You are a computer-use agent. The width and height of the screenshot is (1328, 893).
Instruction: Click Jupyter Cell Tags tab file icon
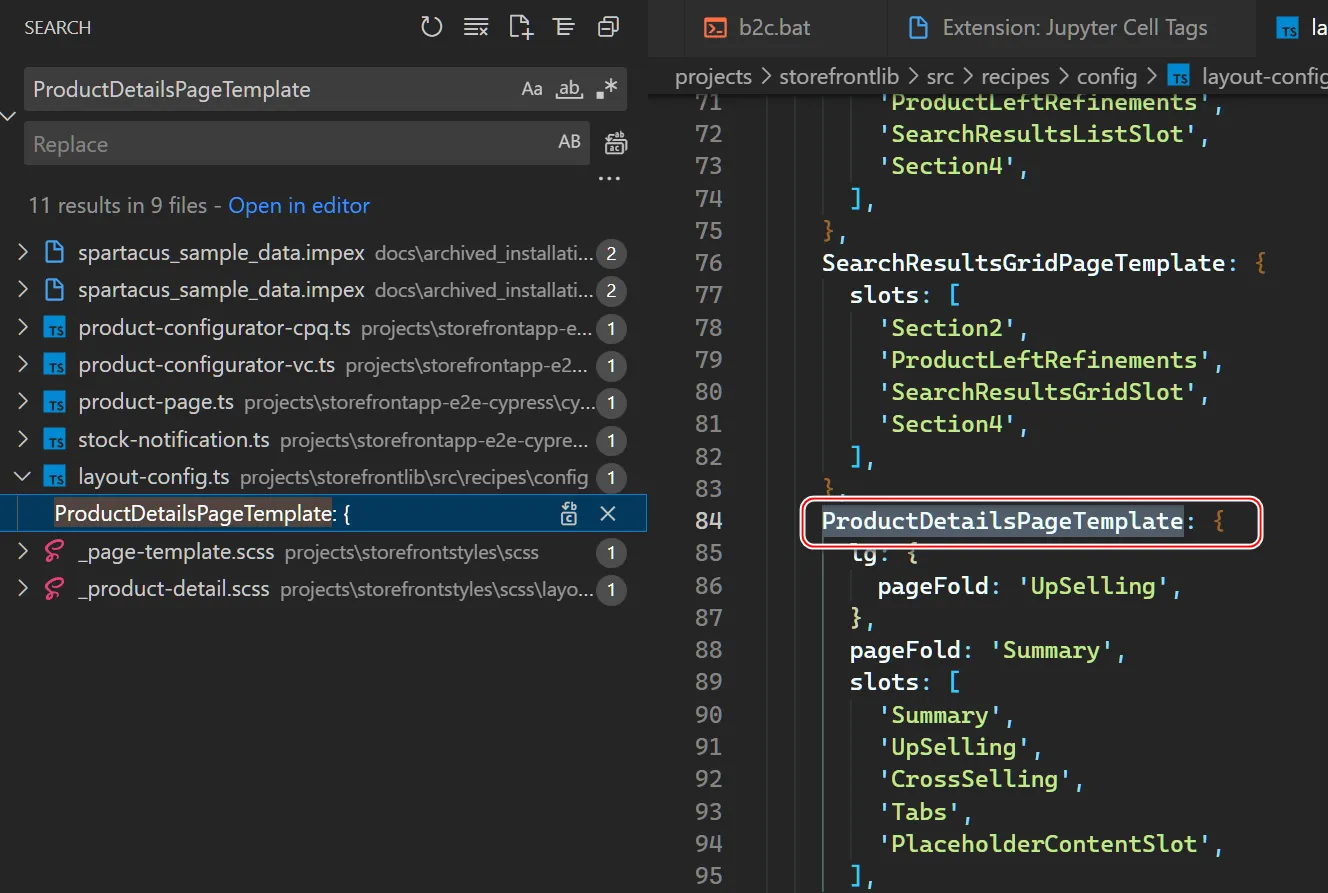[918, 28]
